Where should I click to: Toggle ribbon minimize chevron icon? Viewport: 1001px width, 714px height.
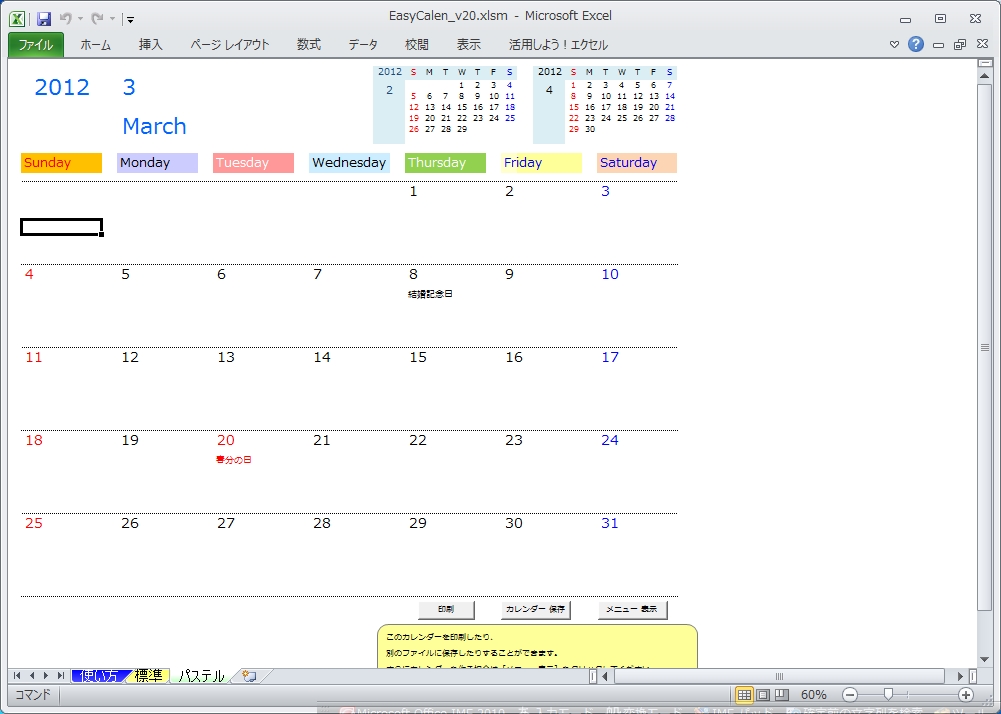click(894, 45)
